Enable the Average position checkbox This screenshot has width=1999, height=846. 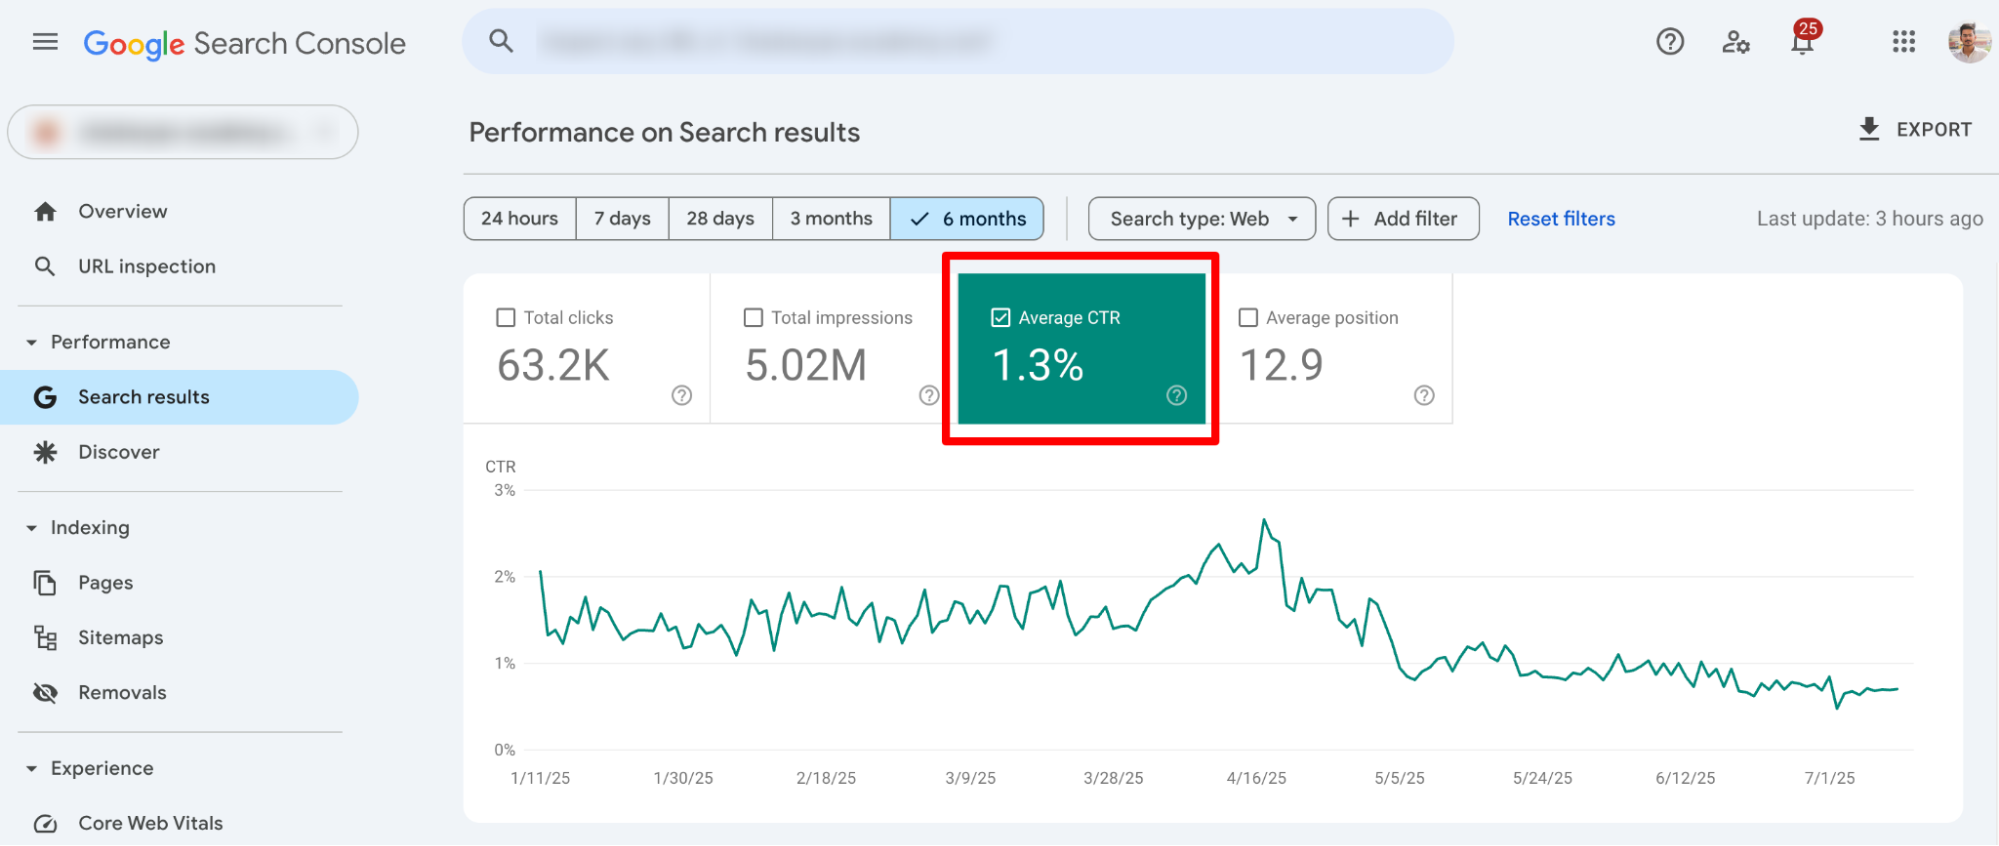point(1248,318)
